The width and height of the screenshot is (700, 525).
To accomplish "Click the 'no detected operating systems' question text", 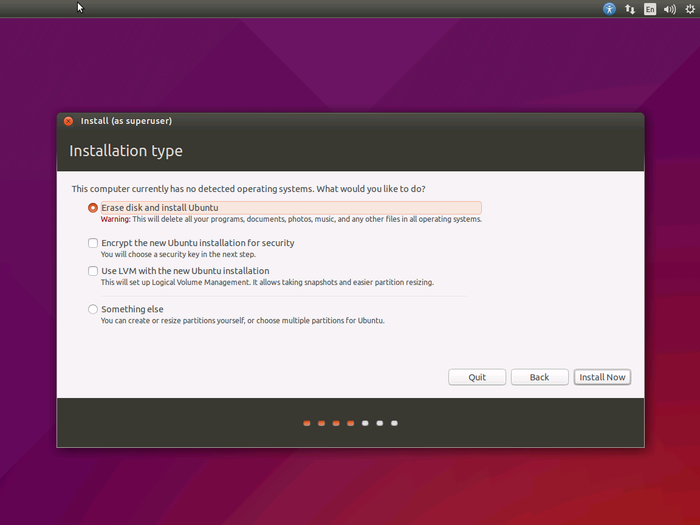I will [249, 189].
